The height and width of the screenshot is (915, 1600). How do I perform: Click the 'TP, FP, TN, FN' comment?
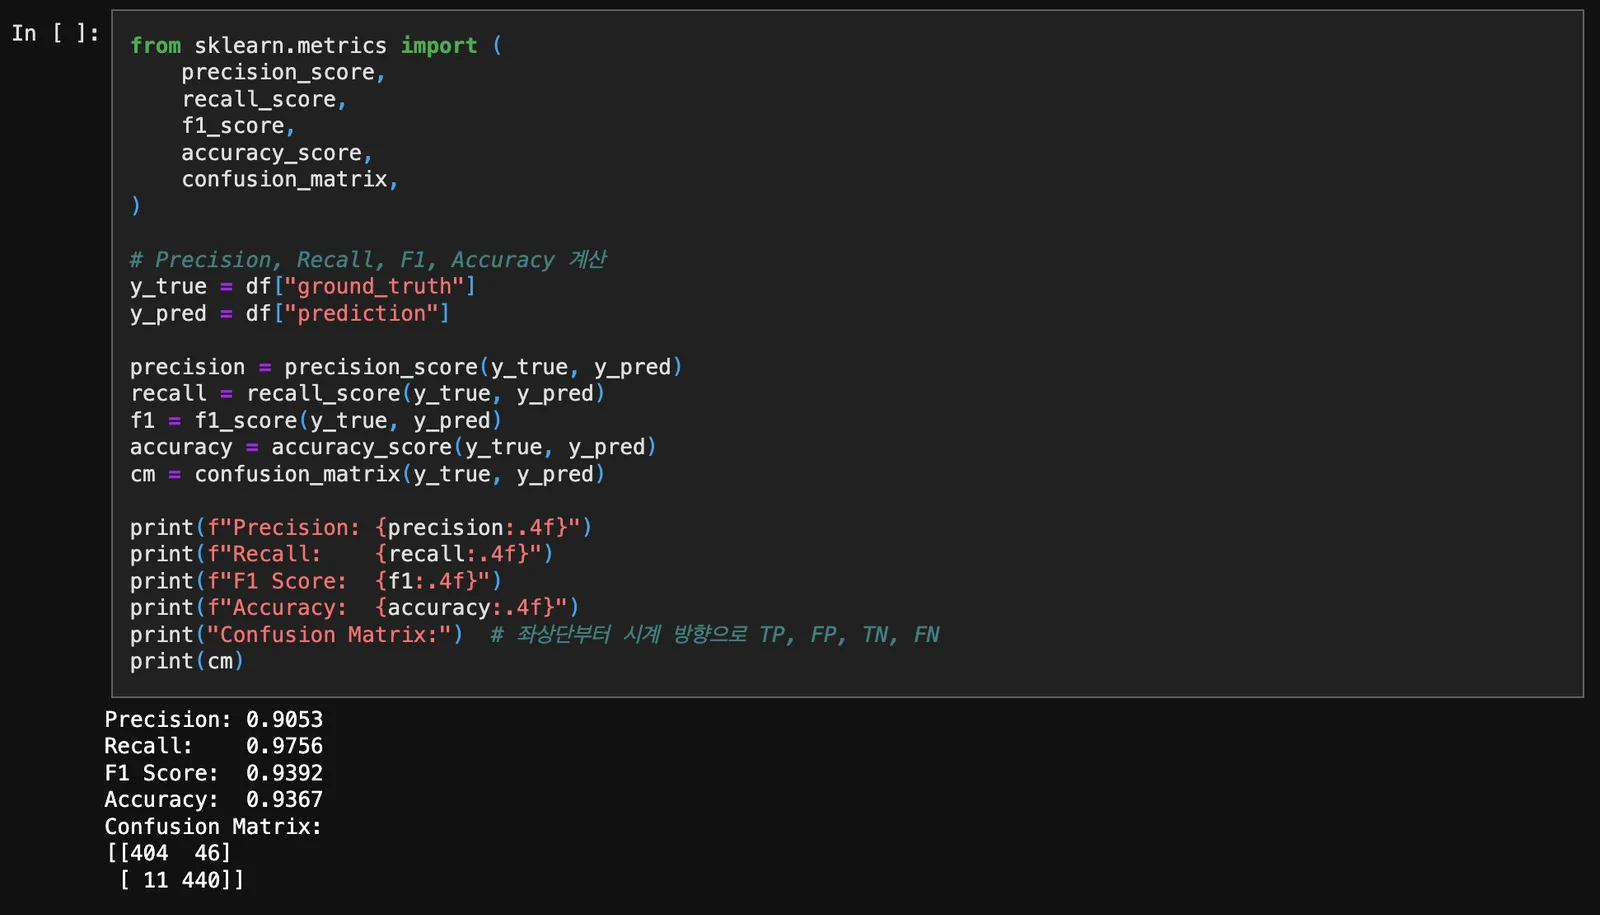[715, 634]
